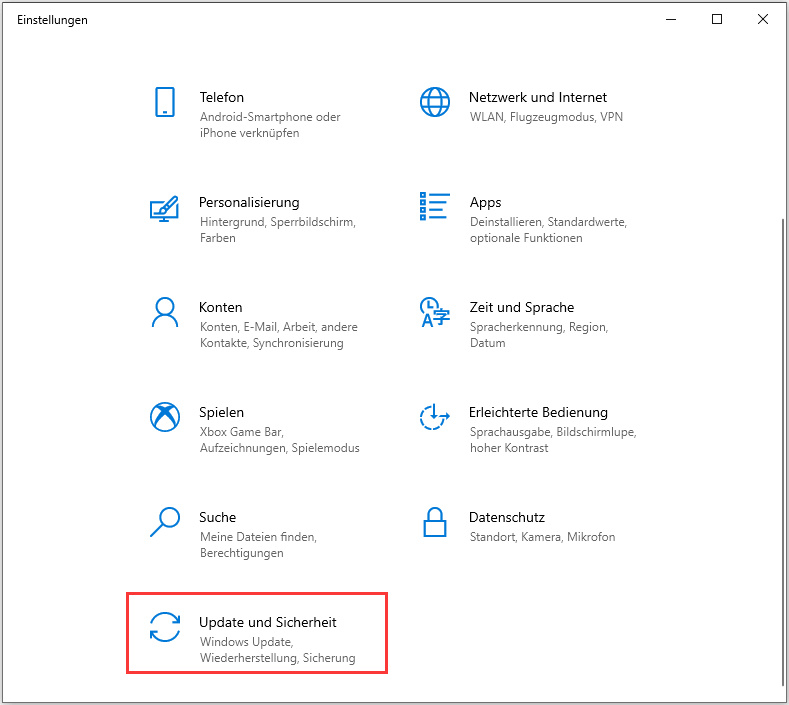Image resolution: width=789 pixels, height=705 pixels.
Task: Minimize the Einstellungen window
Action: point(671,19)
